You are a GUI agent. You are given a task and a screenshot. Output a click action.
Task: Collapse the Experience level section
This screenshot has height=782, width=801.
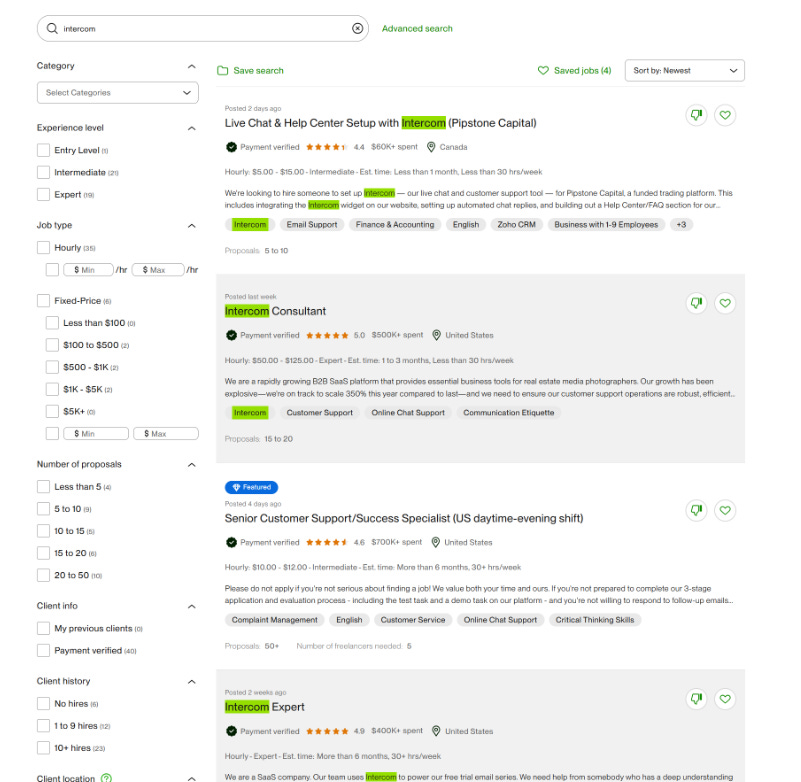pyautogui.click(x=192, y=128)
